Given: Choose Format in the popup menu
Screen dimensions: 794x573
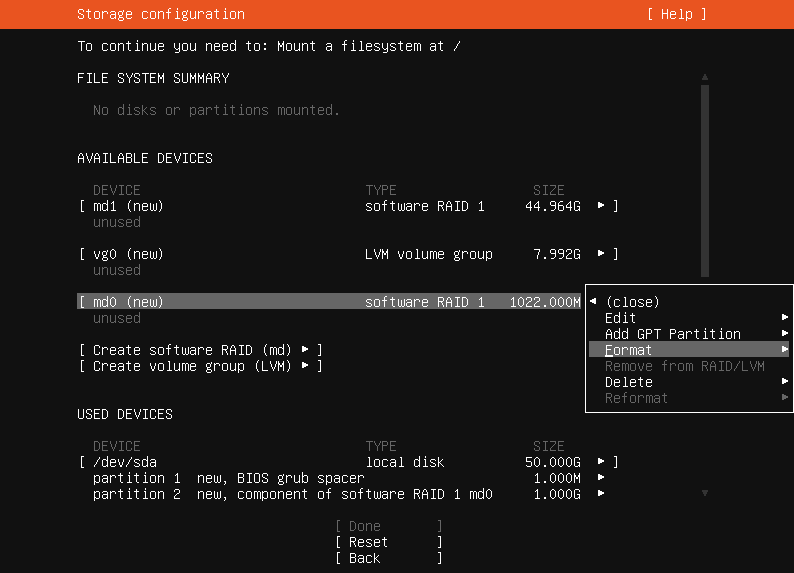Looking at the screenshot, I should [x=689, y=350].
